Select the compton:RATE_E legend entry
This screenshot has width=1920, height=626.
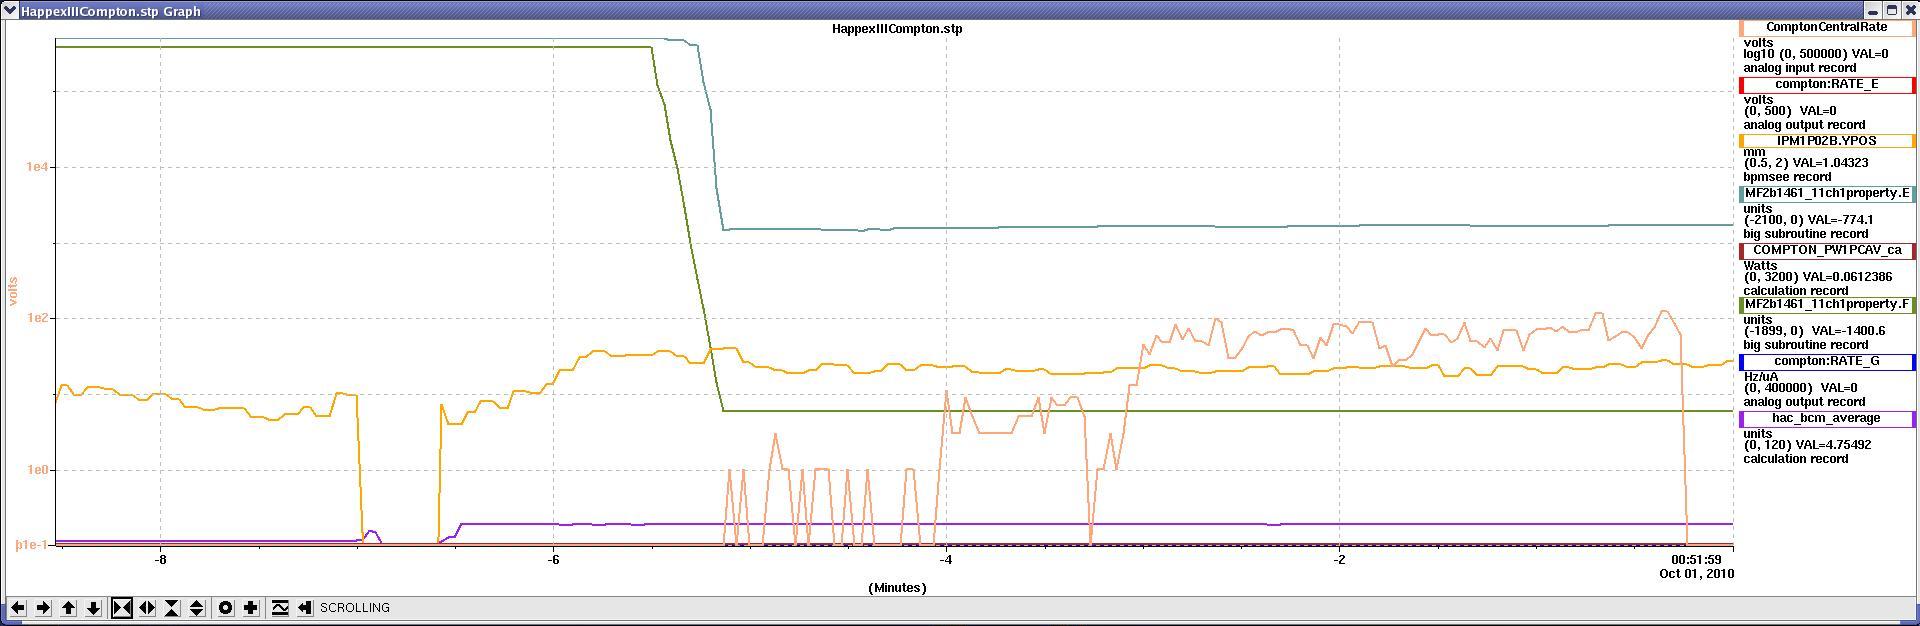1827,85
